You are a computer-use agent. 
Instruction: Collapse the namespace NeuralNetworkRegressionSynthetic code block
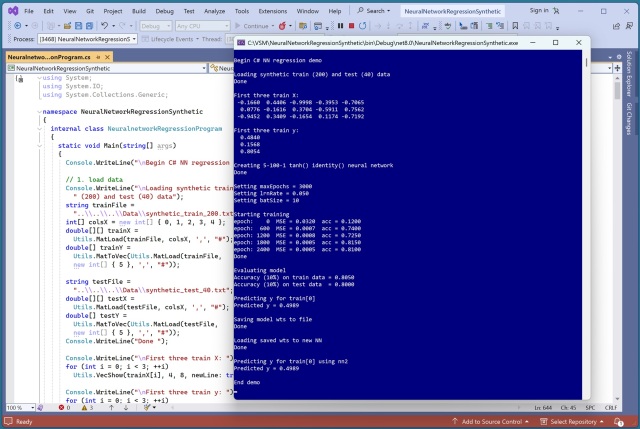(40, 111)
